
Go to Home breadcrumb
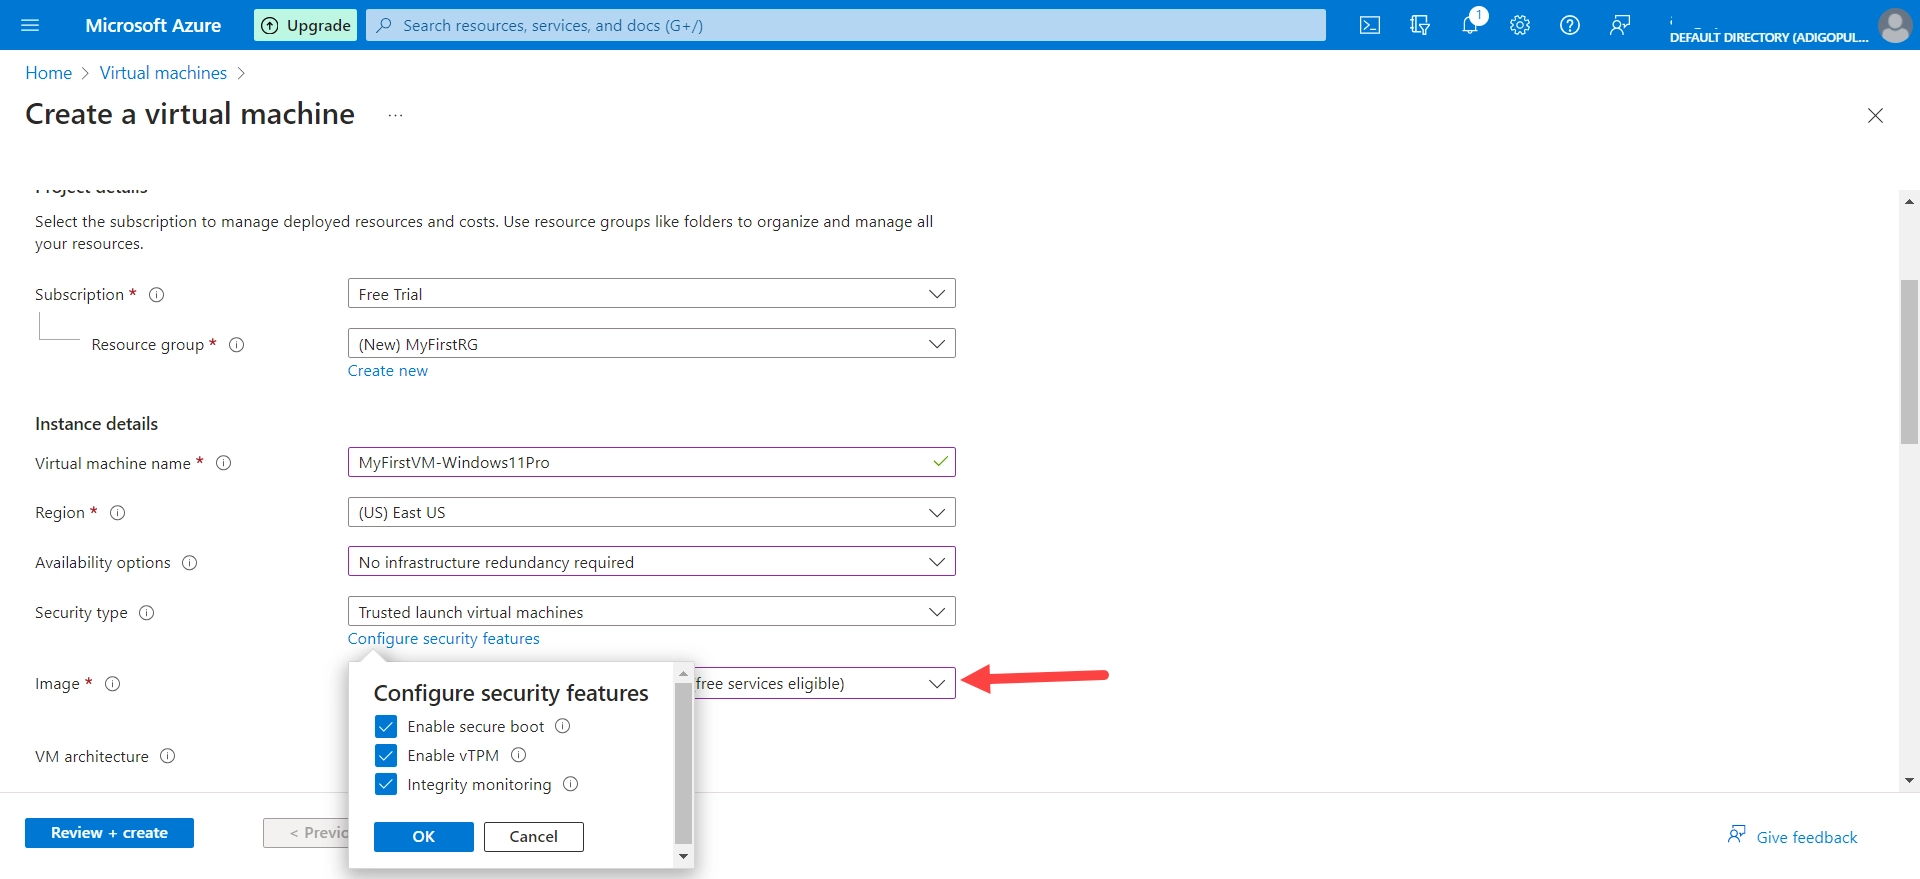click(49, 73)
